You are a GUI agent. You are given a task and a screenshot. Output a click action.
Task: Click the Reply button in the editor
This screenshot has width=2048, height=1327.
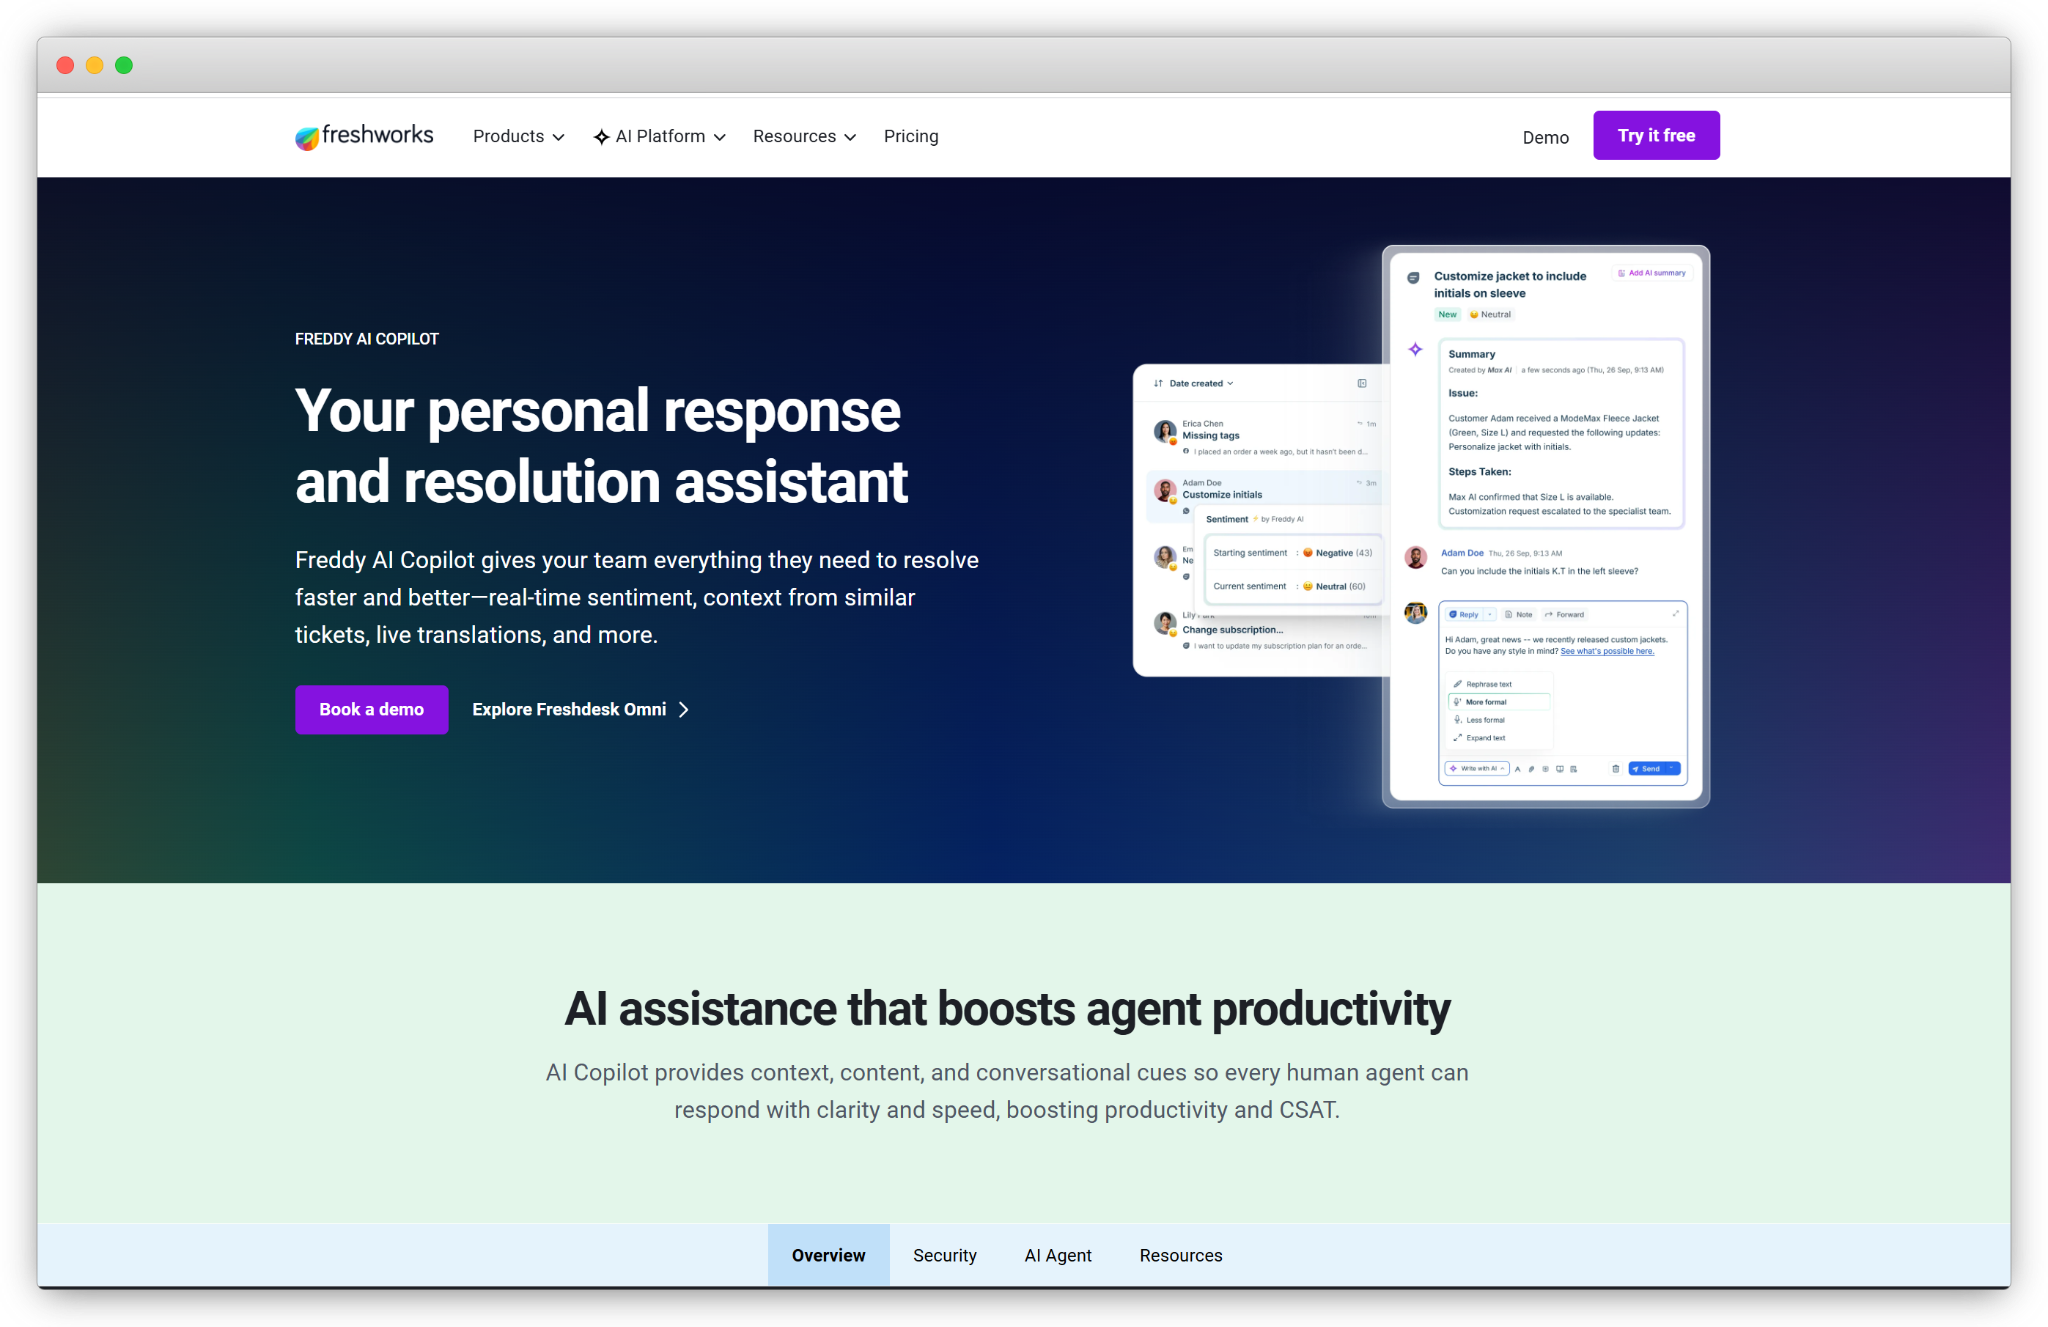coord(1464,615)
